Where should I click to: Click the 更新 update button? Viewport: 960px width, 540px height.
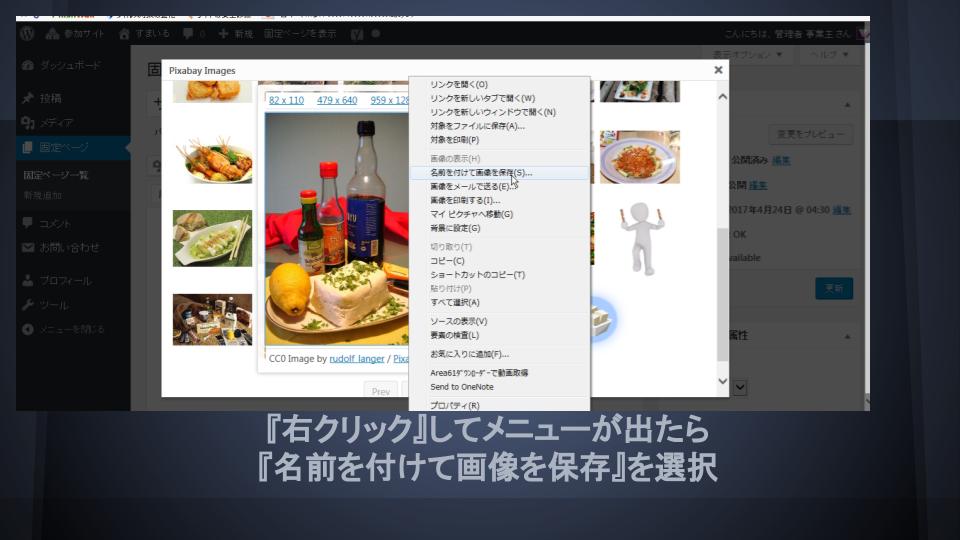[x=833, y=288]
